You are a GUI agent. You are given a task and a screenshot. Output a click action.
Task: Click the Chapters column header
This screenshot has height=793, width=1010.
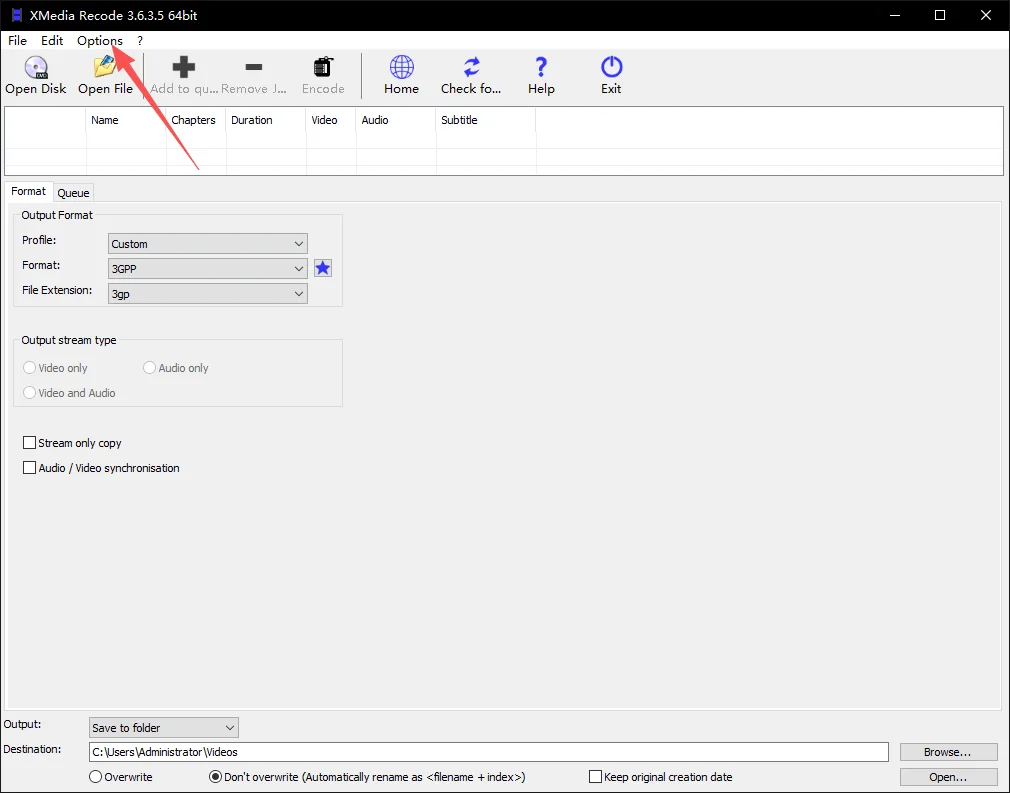point(196,120)
